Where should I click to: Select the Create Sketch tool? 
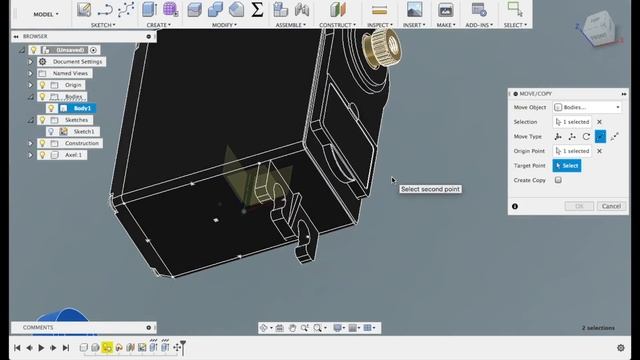(84, 10)
